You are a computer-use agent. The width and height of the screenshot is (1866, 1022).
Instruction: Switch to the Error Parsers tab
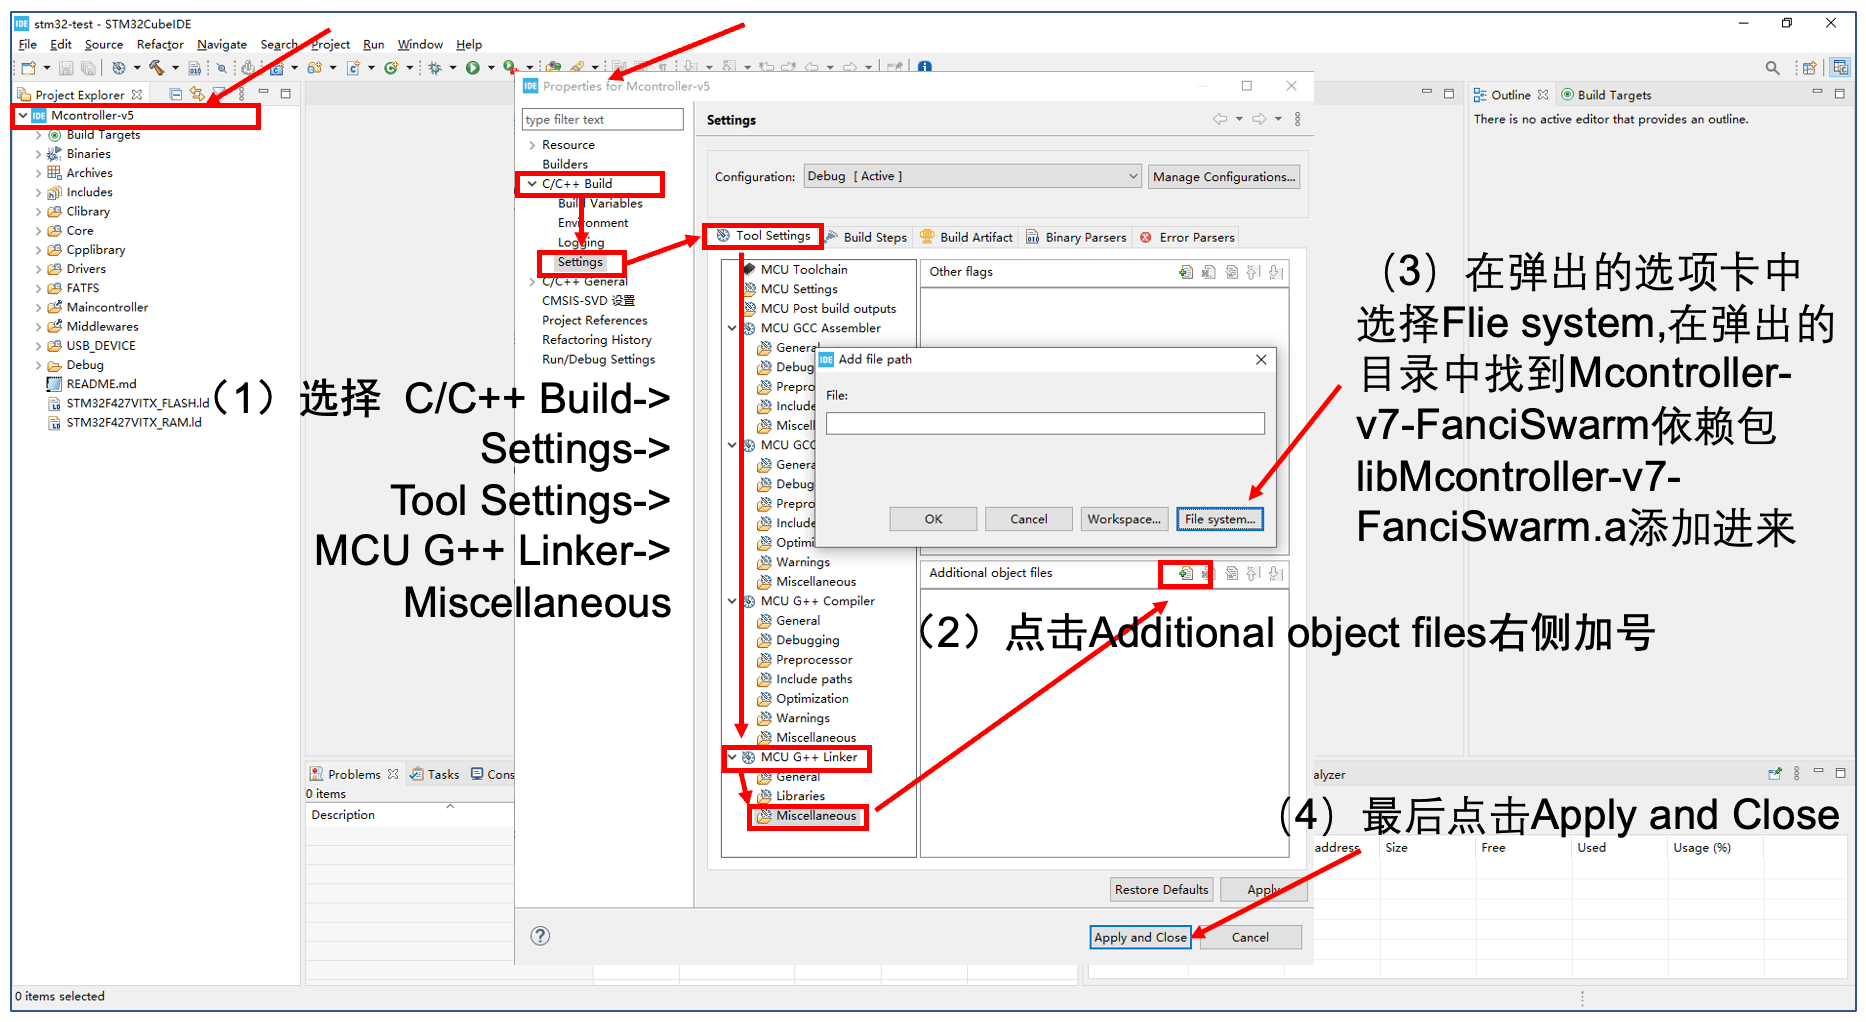pos(1188,237)
